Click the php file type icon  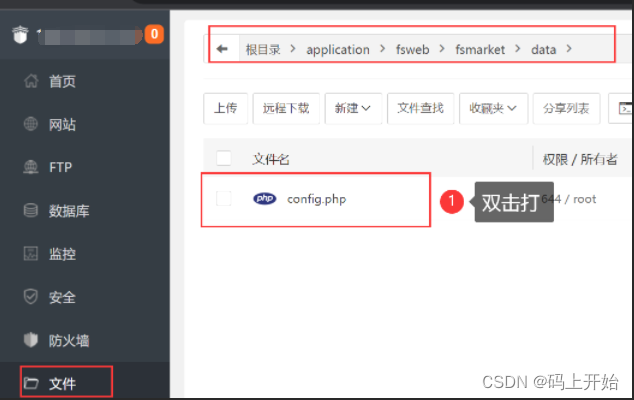coord(265,199)
